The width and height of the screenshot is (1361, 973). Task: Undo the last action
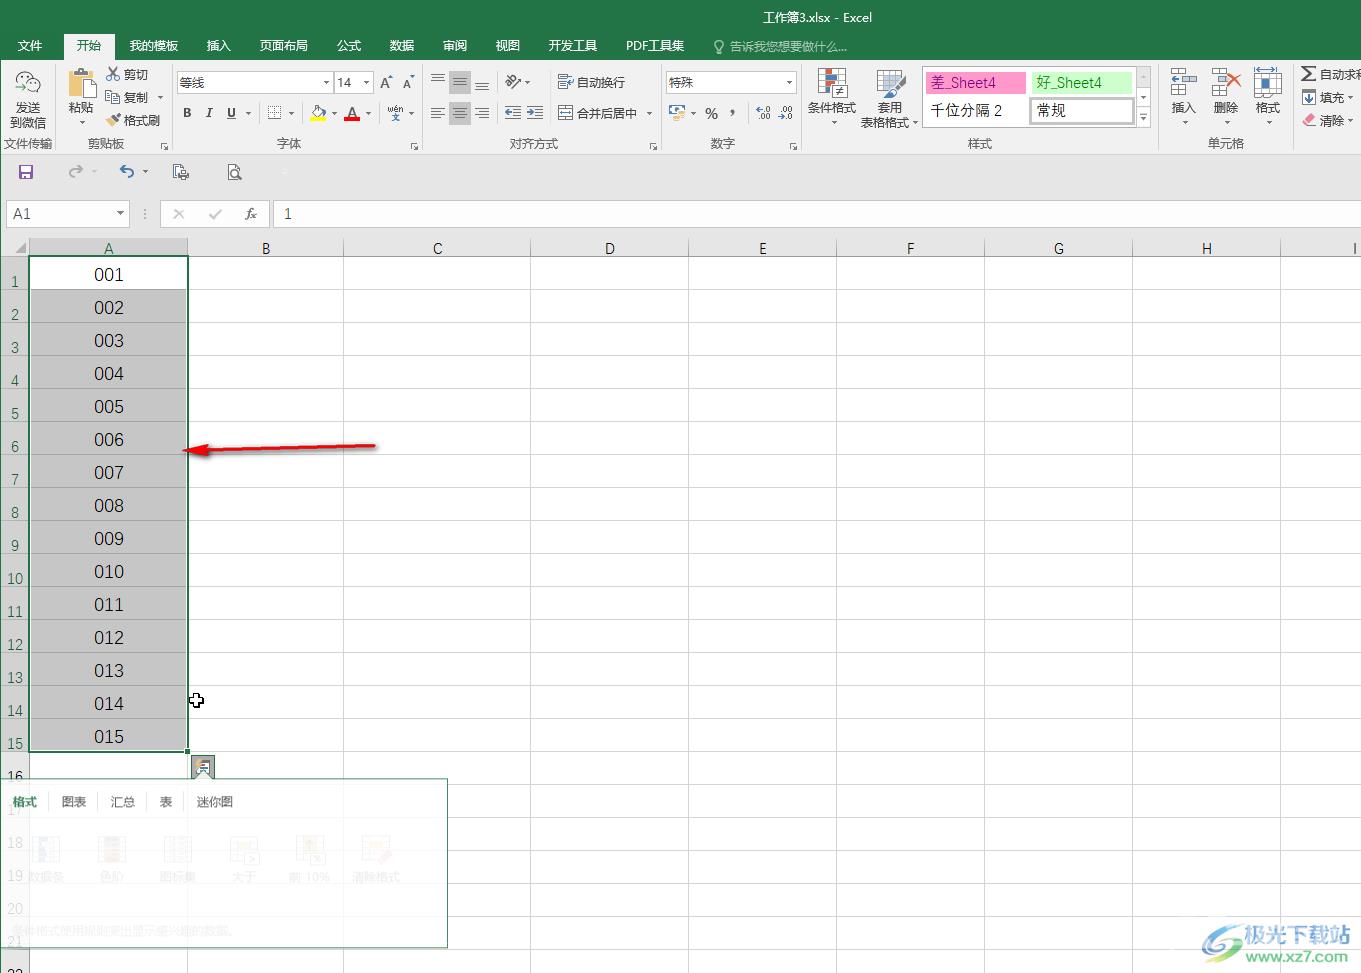pyautogui.click(x=127, y=172)
